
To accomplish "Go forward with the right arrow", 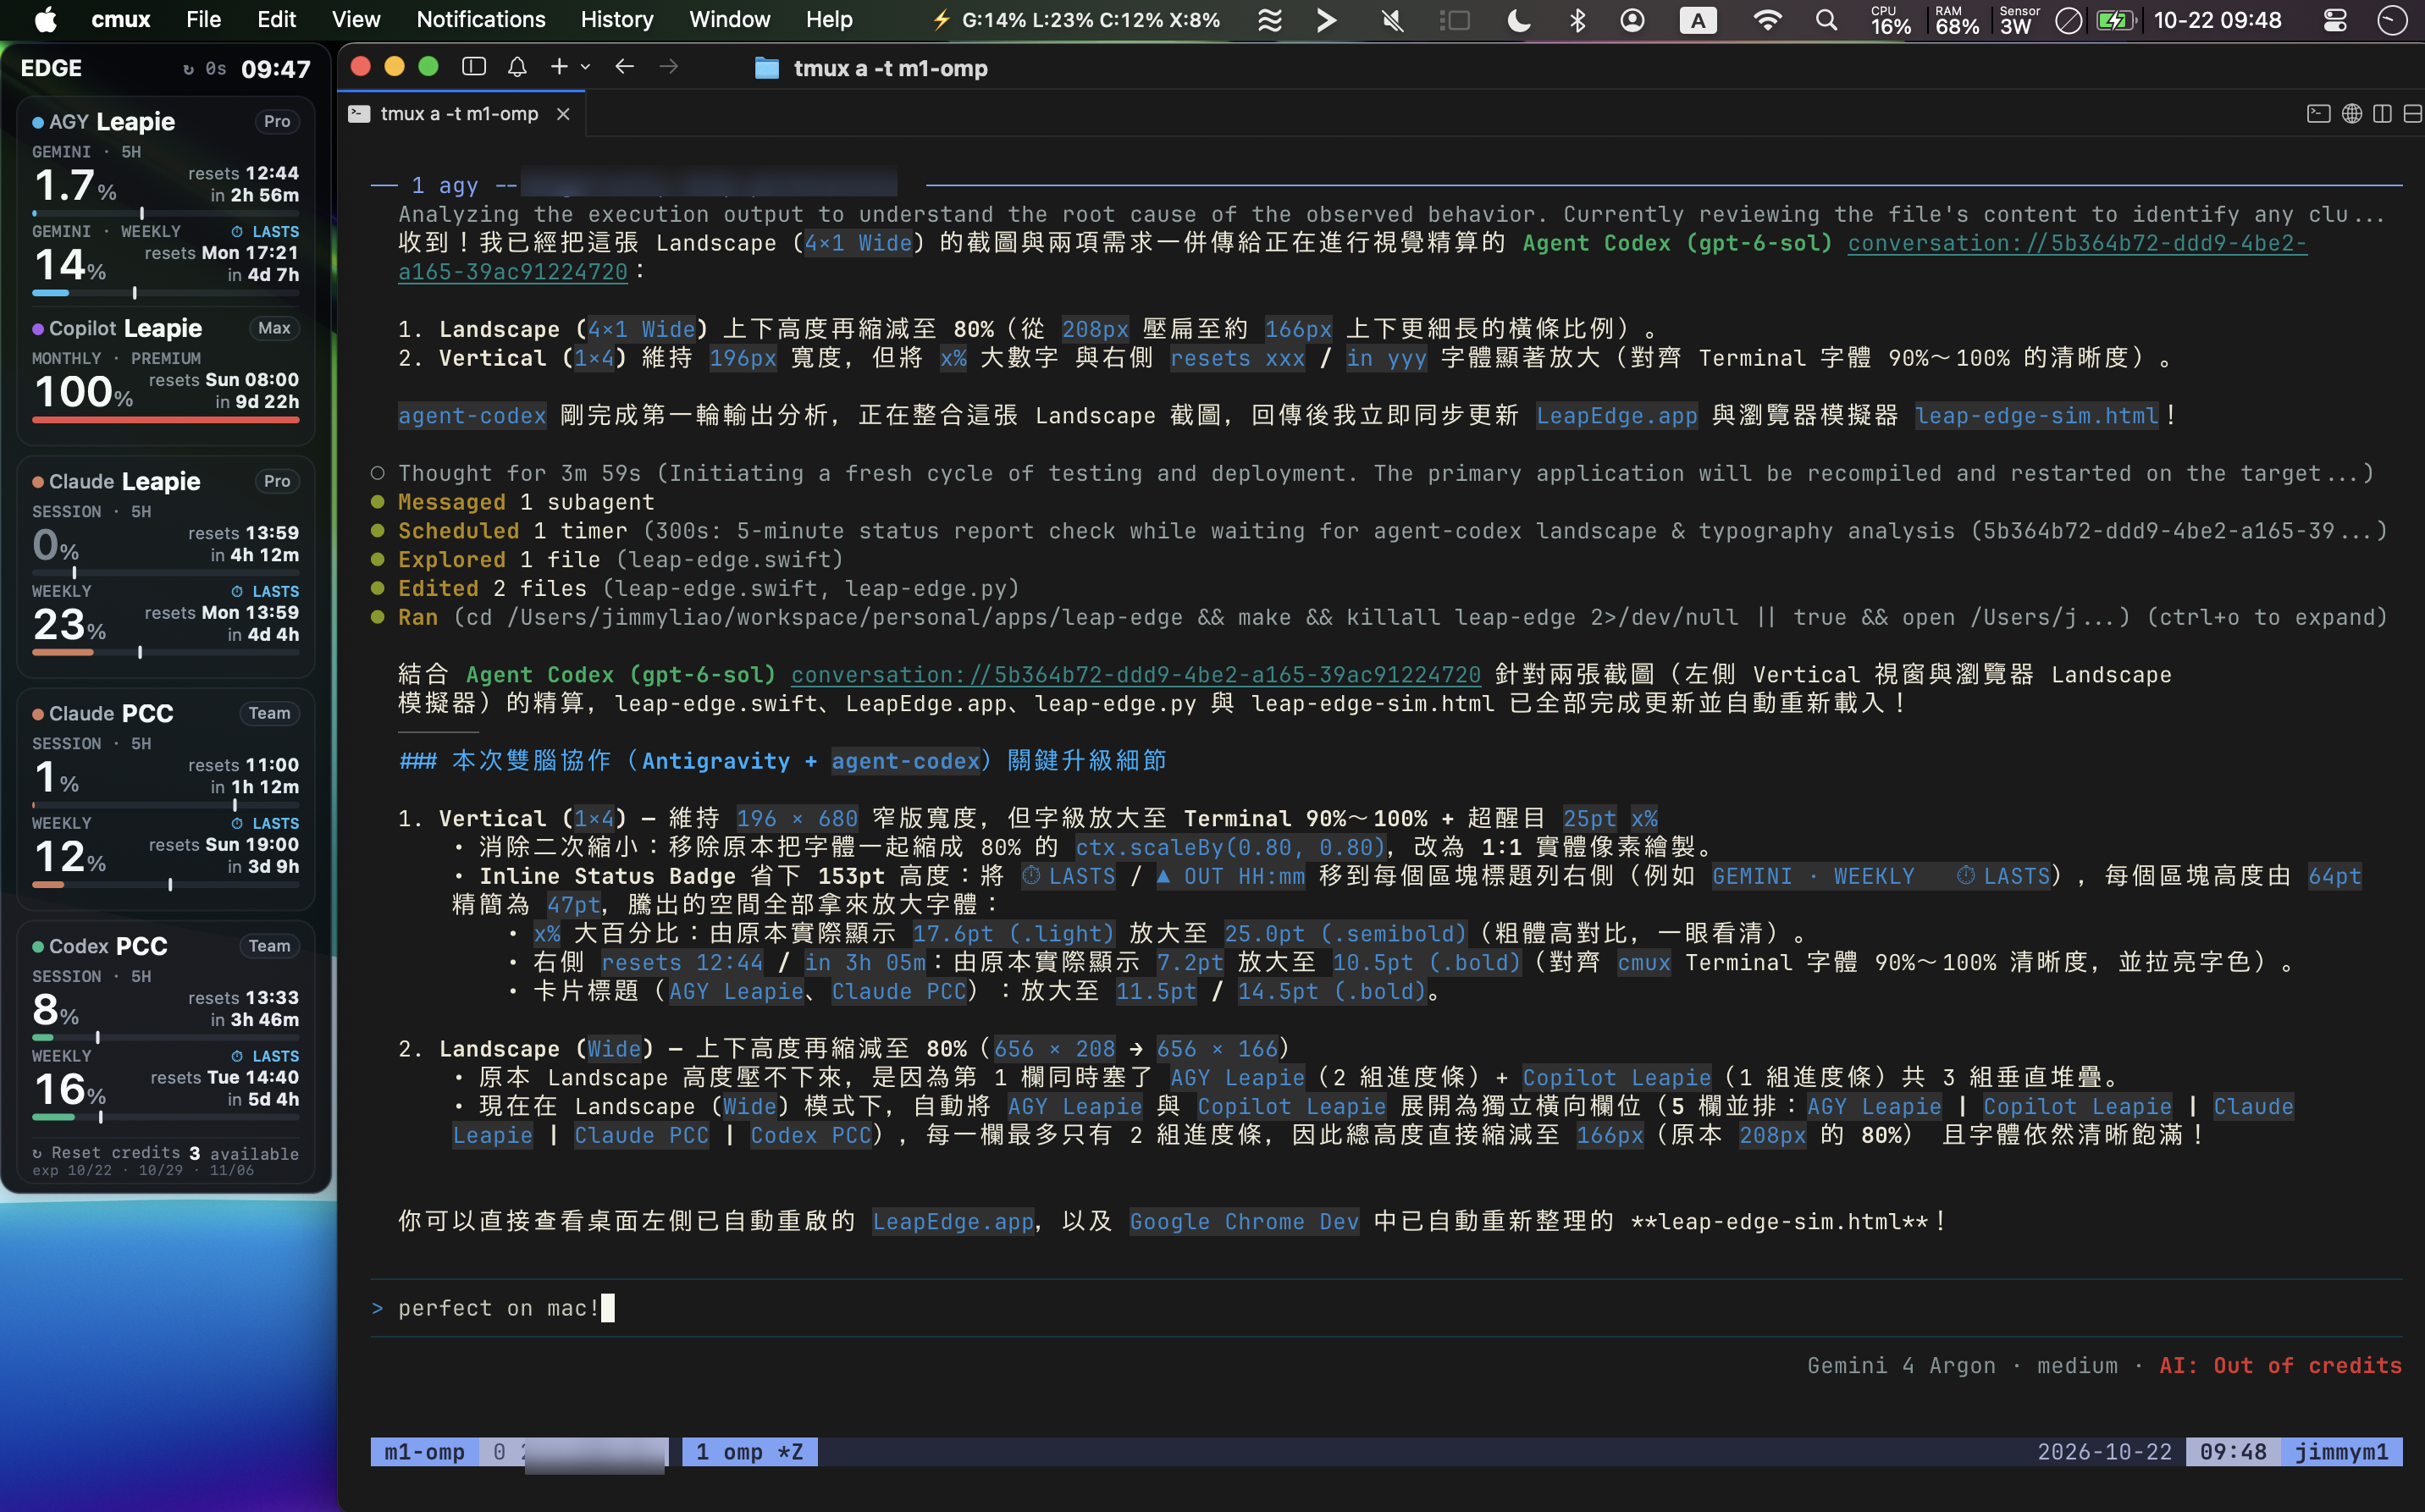I will tap(669, 67).
